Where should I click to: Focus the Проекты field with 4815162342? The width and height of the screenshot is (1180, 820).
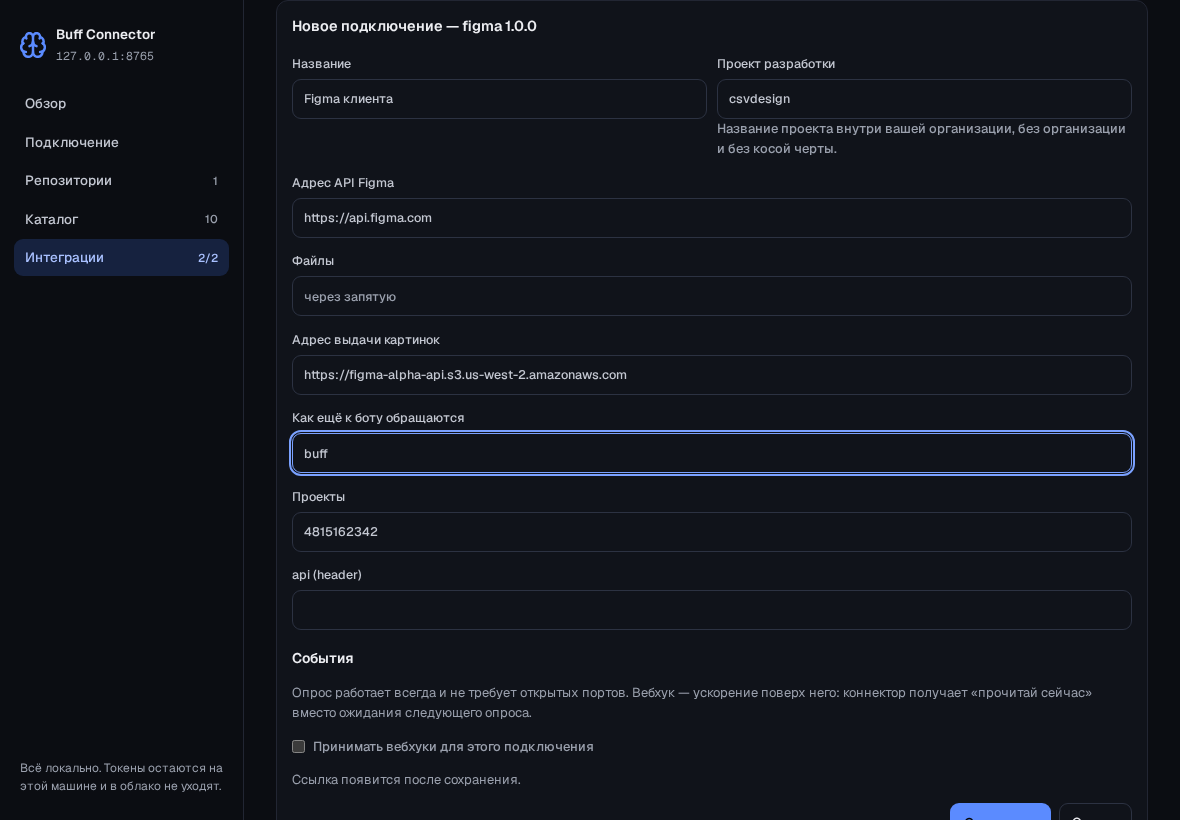click(x=712, y=532)
